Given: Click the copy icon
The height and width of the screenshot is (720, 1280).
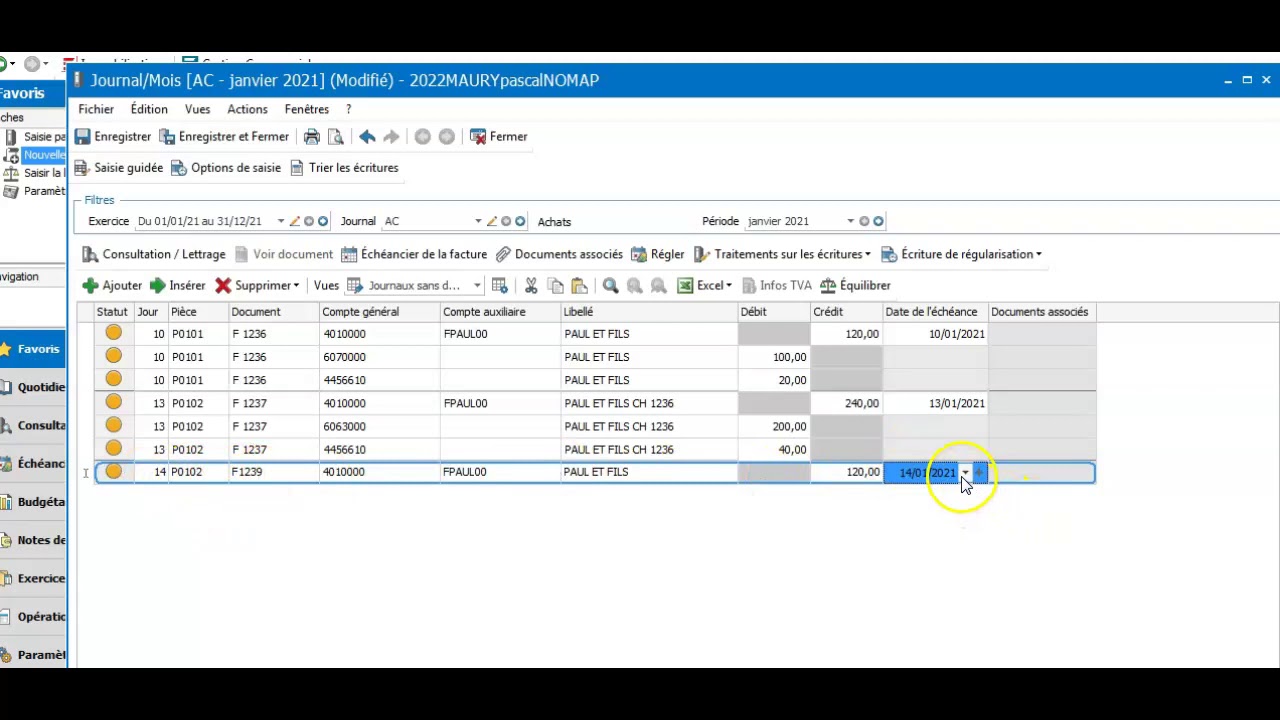Looking at the screenshot, I should click(x=555, y=286).
